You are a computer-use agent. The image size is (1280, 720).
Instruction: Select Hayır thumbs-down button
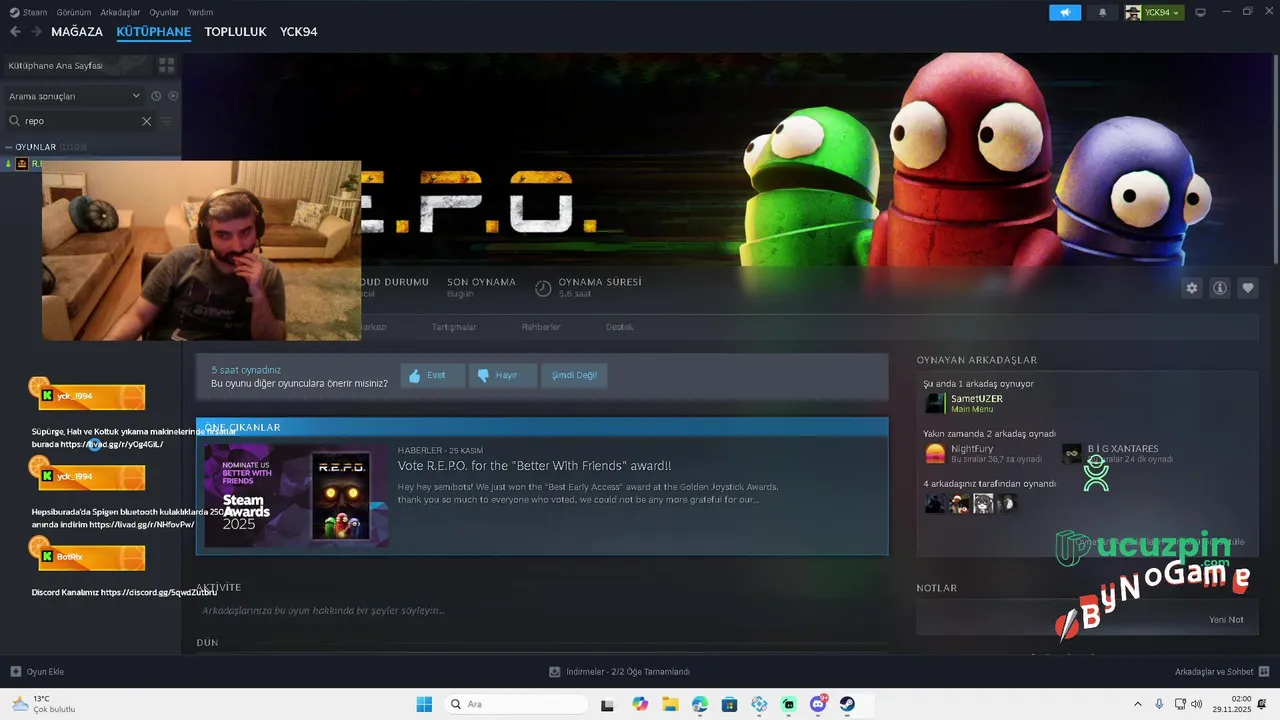pos(503,375)
